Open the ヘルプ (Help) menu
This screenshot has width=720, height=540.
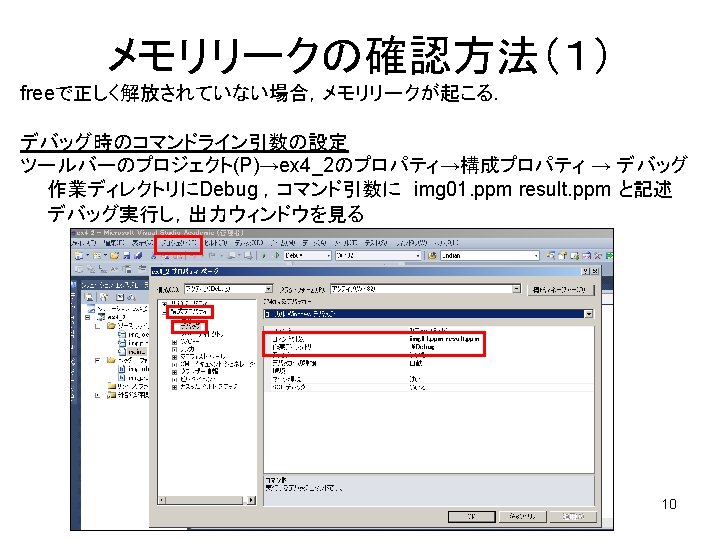point(447,243)
